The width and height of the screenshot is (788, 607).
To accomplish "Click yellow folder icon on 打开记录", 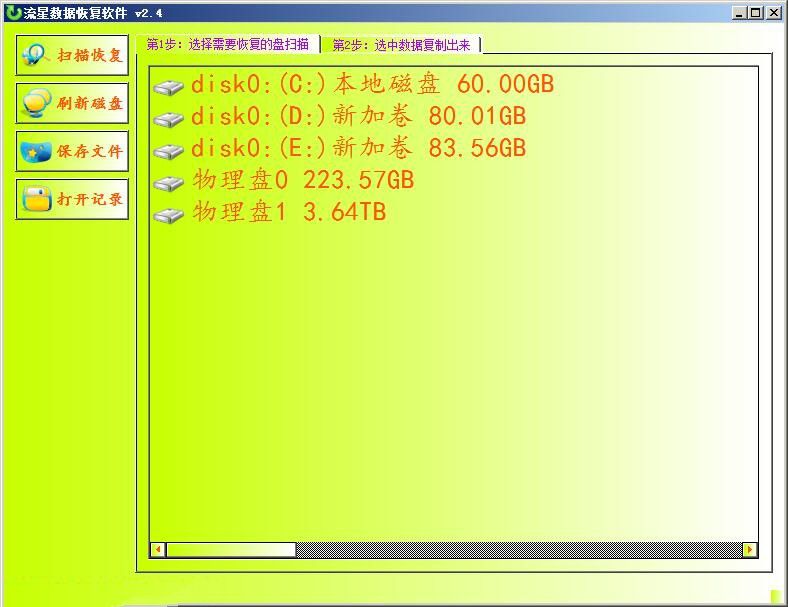I will click(x=36, y=199).
